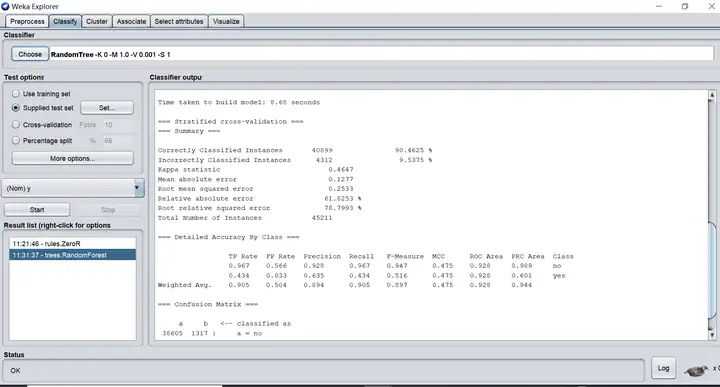Open the Associate tab

pyautogui.click(x=131, y=22)
